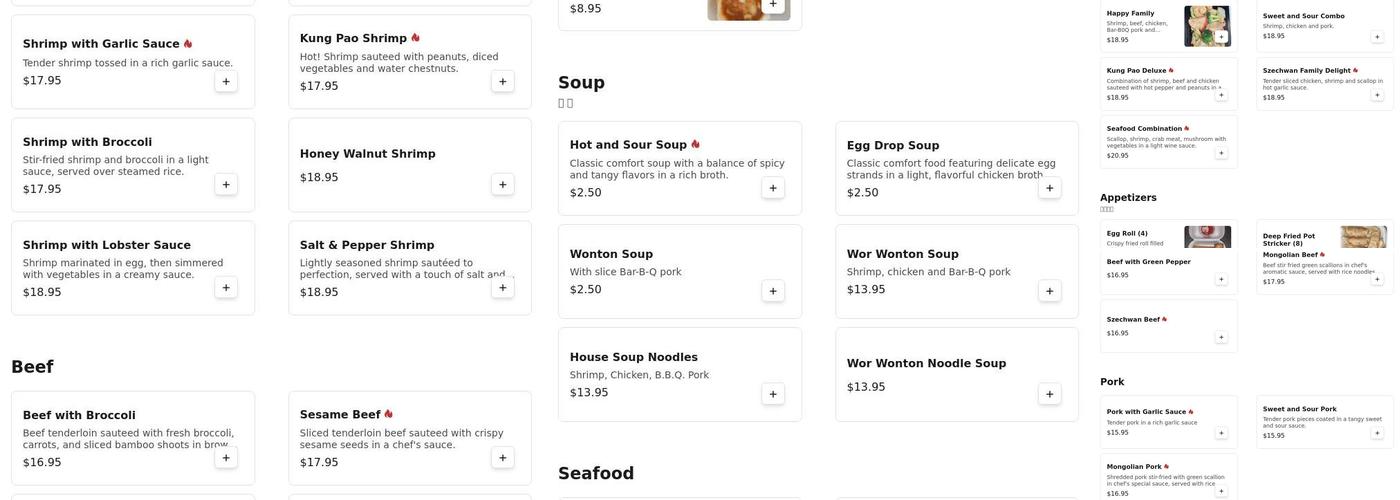Open the Deep Fried Pot Sticker photo

tap(1363, 236)
